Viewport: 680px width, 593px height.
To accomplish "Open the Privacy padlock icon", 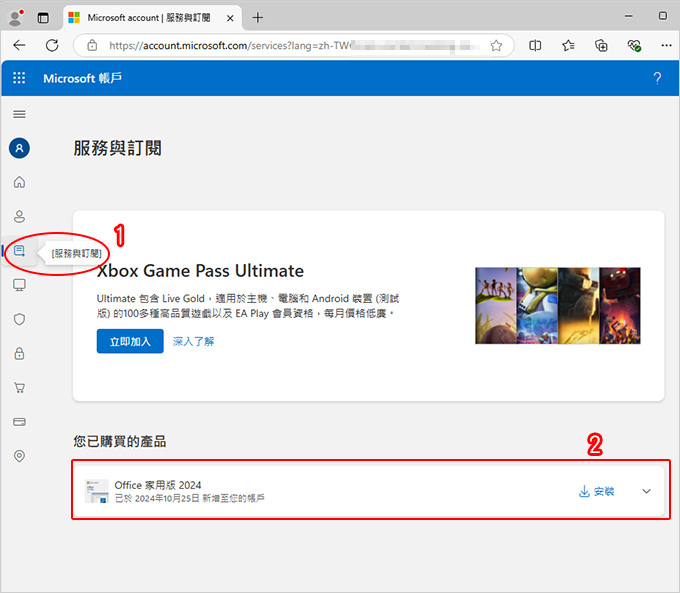I will (19, 353).
